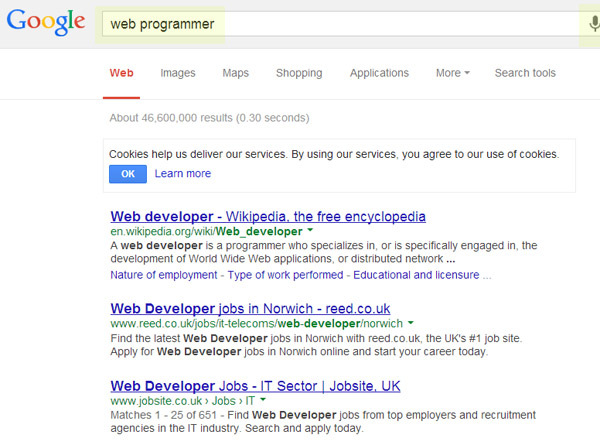Open the Shopping tab
The image size is (600, 445).
click(x=299, y=73)
